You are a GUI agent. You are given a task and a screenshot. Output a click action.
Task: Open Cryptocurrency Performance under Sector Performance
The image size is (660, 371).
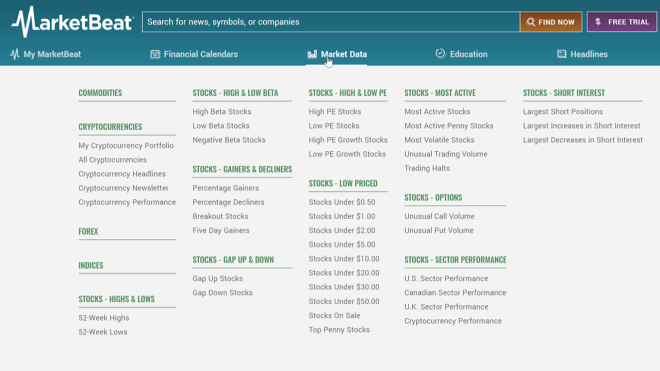pos(453,321)
